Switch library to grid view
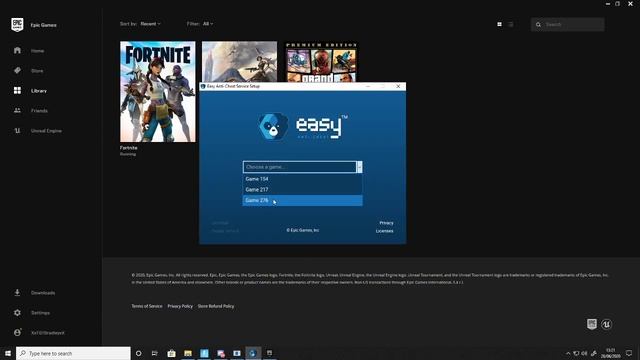Screen dimensions: 640x360 pos(499,24)
